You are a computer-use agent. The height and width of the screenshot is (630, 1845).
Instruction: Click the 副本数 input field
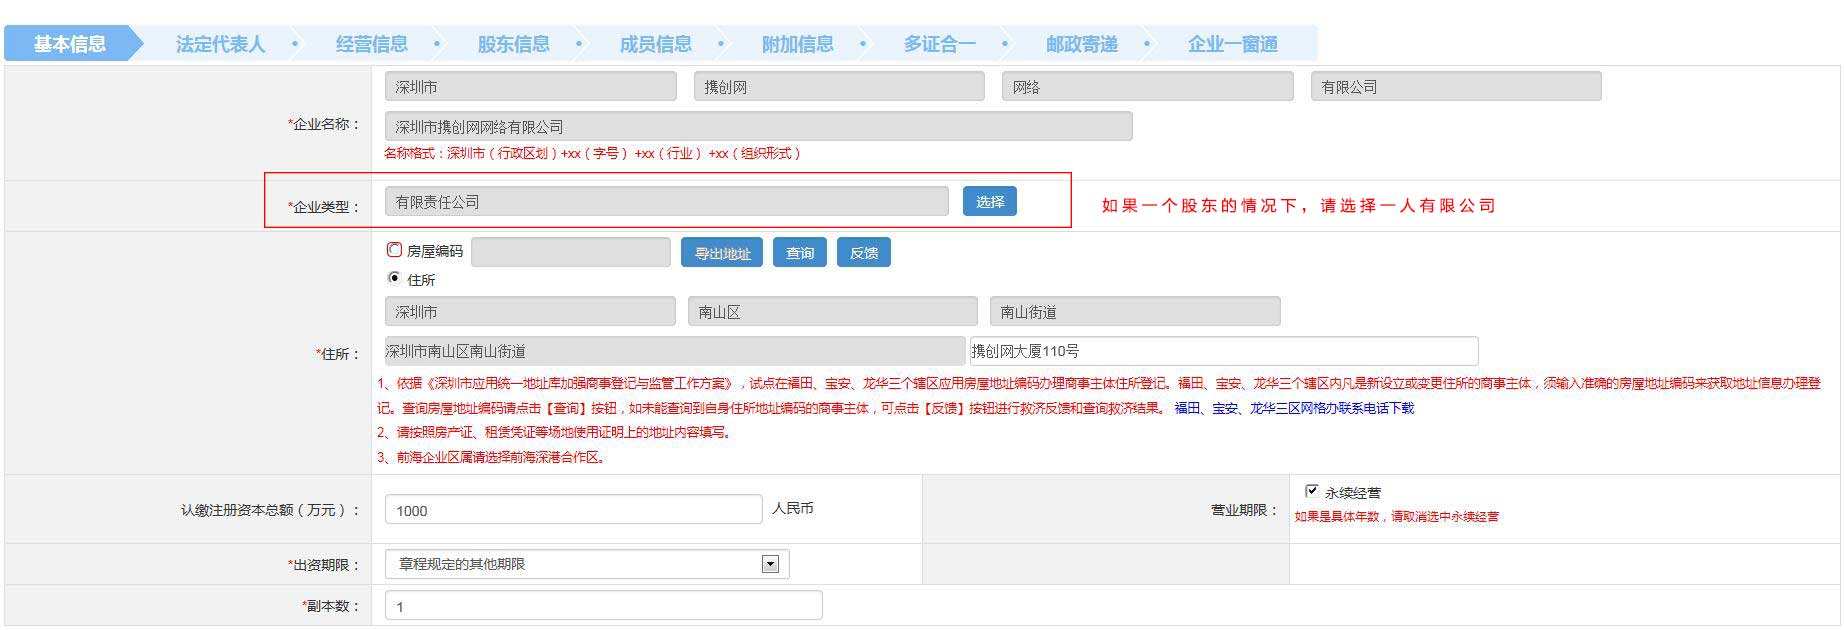[604, 606]
